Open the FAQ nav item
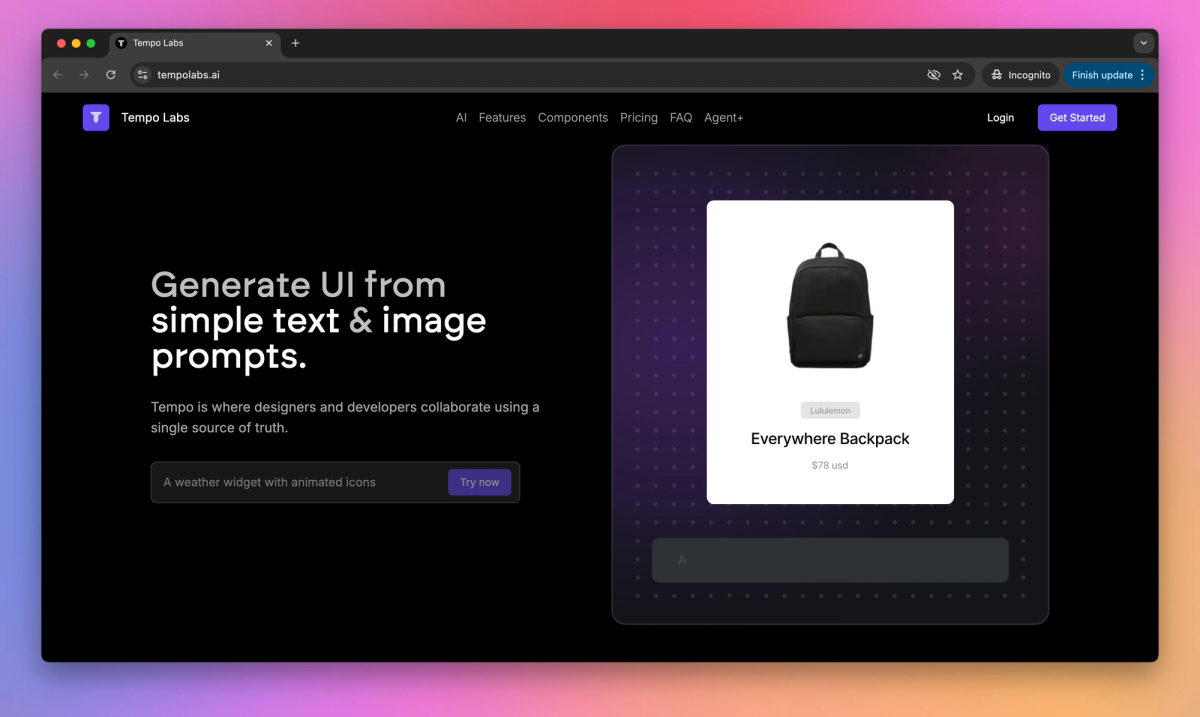The width and height of the screenshot is (1200, 717). point(681,118)
